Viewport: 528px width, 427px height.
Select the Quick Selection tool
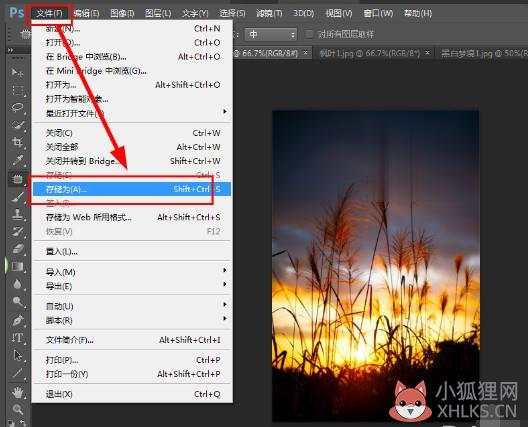18,125
